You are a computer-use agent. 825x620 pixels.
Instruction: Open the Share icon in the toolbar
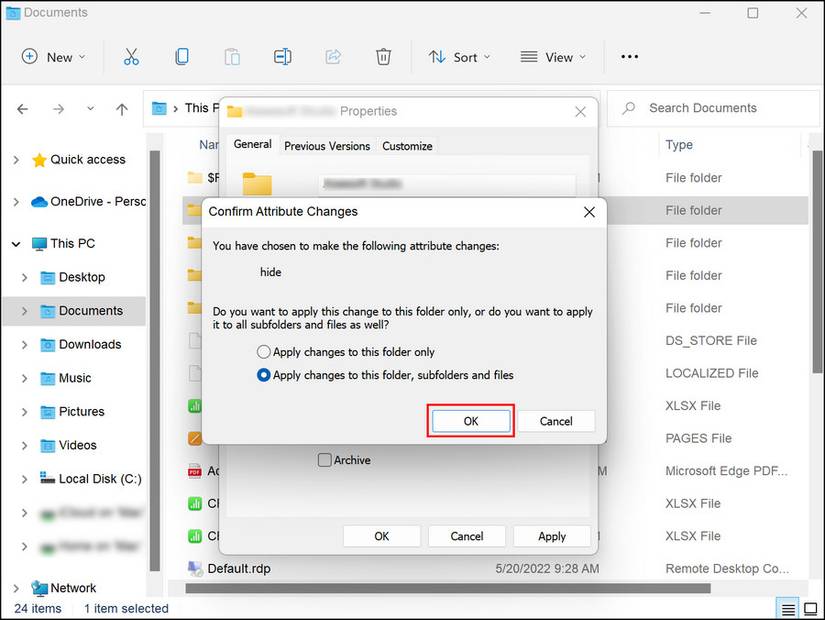tap(333, 57)
